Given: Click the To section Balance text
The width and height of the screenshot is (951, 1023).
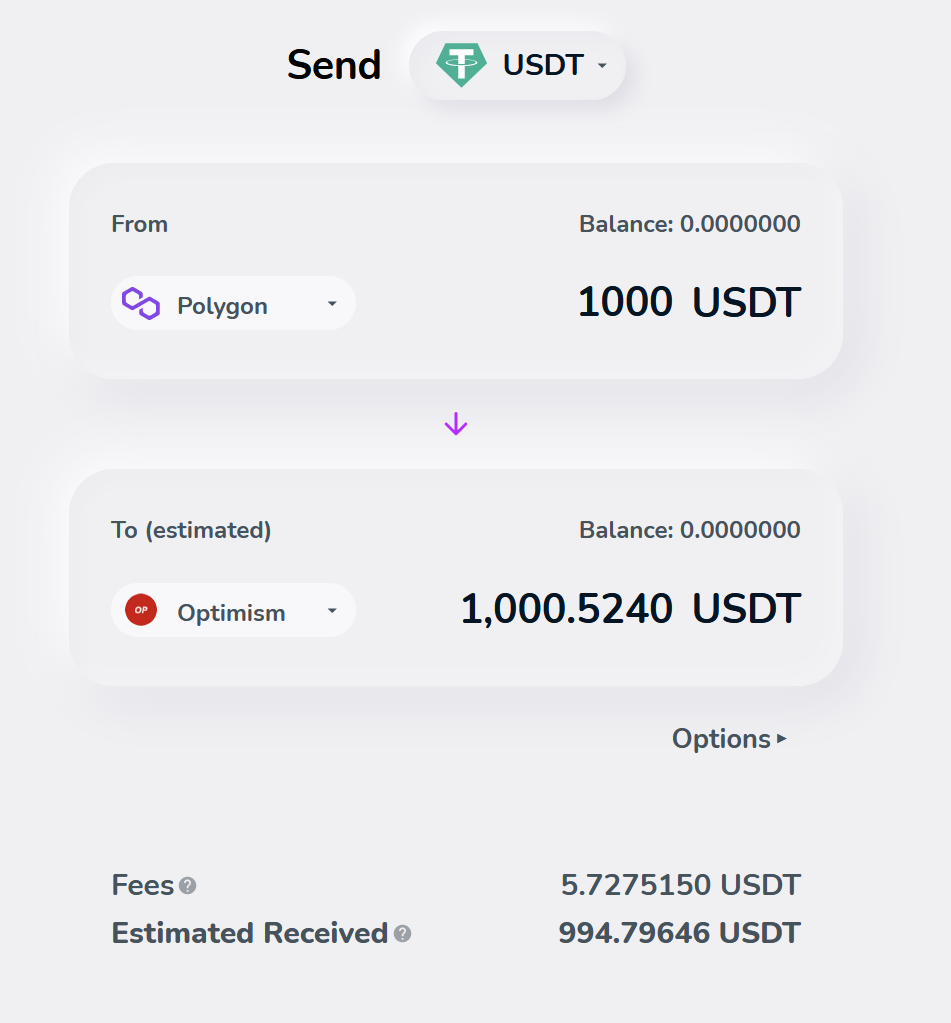Looking at the screenshot, I should pyautogui.click(x=689, y=529).
